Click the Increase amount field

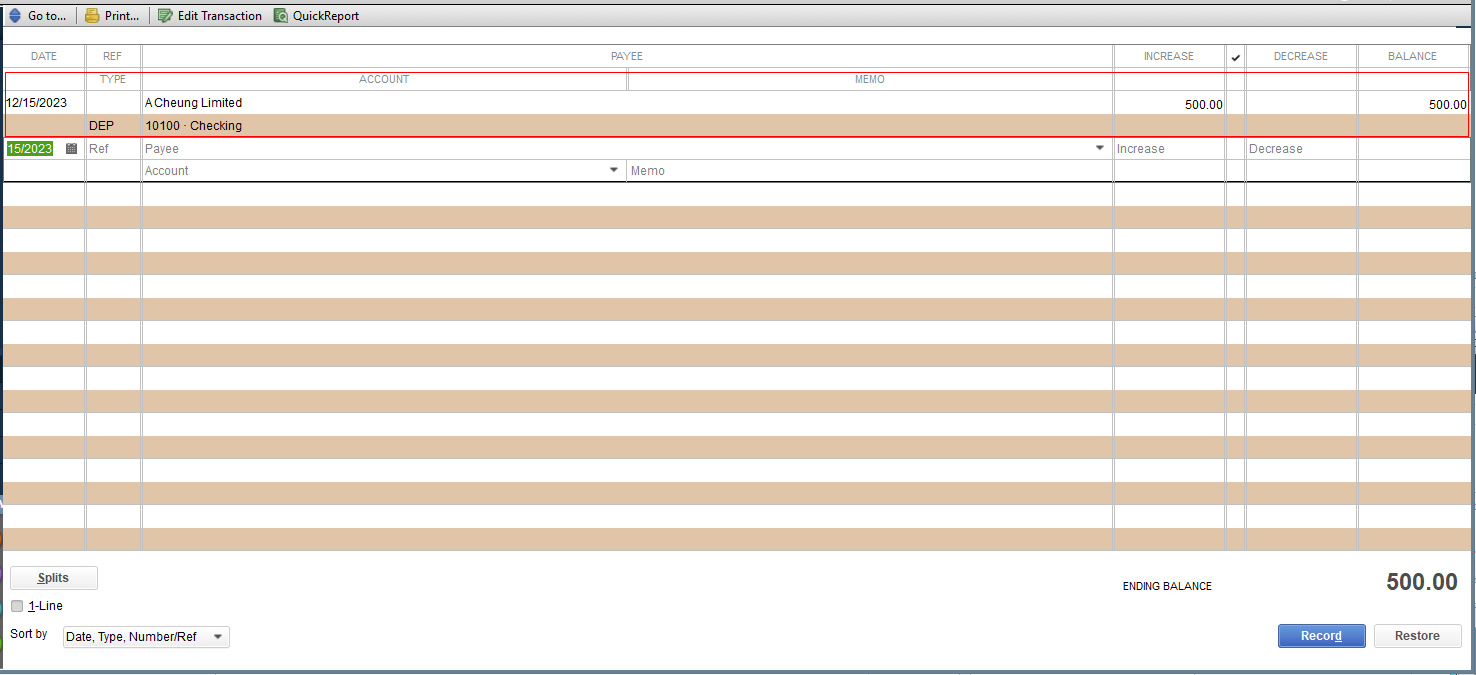coord(1169,149)
